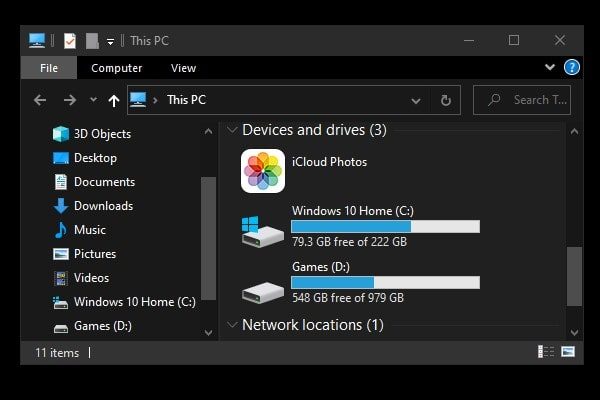Expand the address bar root chevron
Screen dimensions: 600x400
(155, 100)
